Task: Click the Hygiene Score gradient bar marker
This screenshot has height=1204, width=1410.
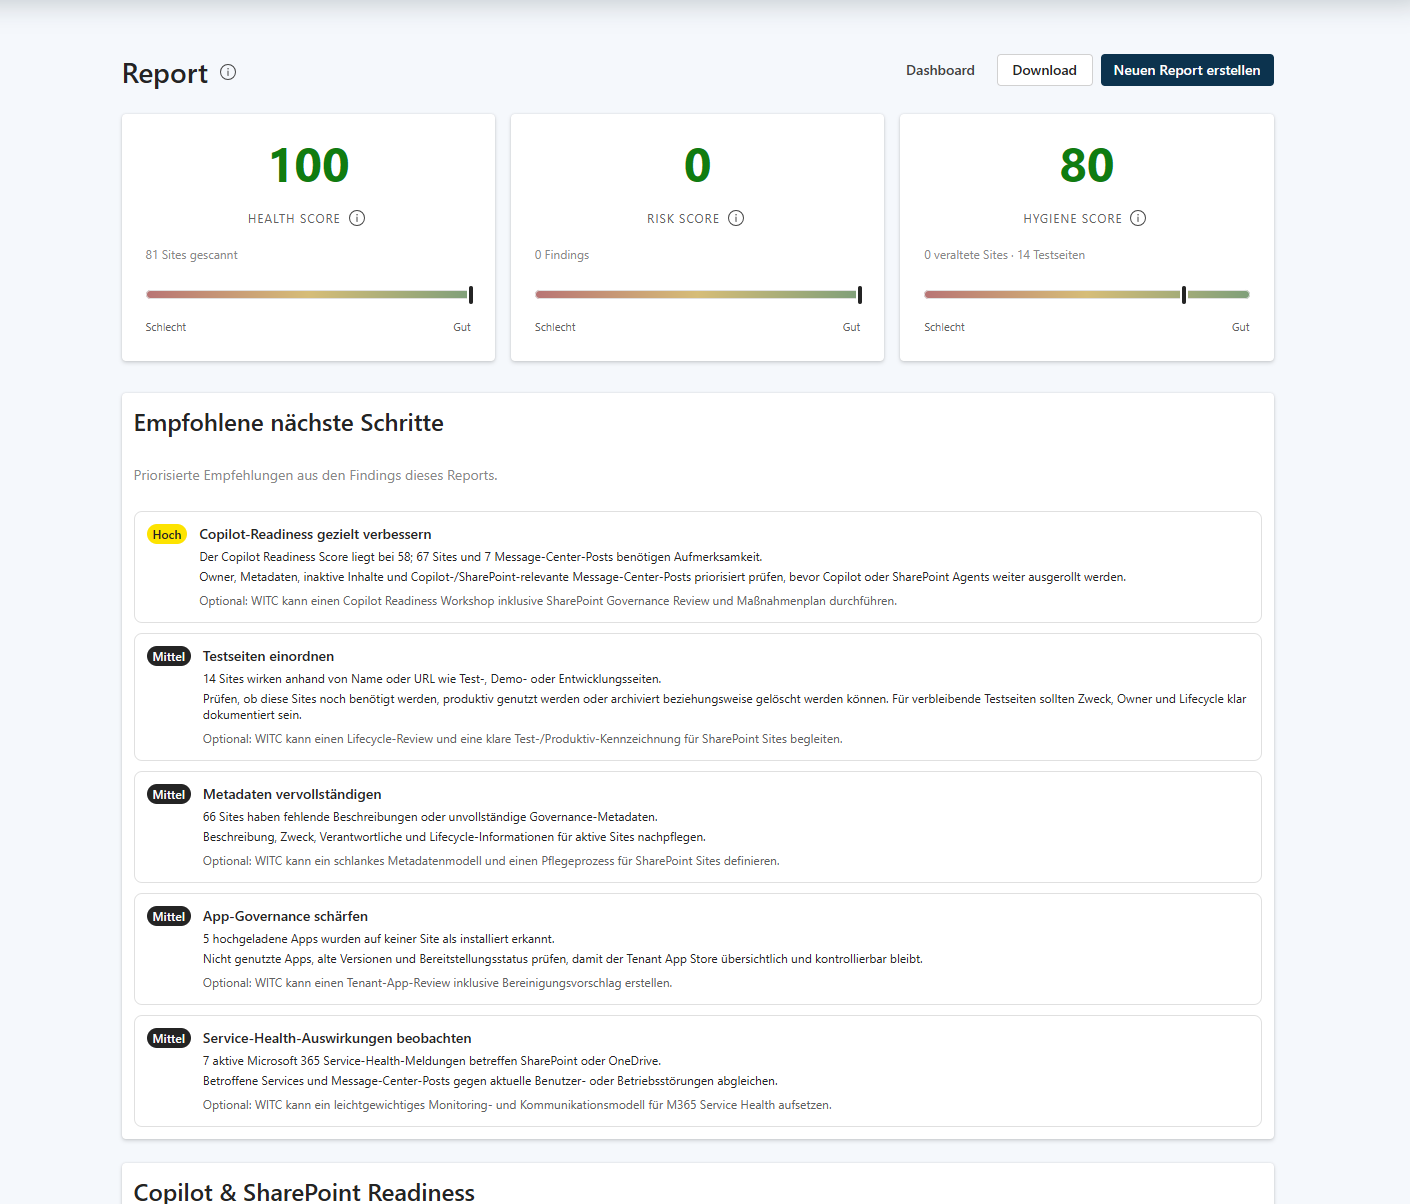Action: (1184, 294)
